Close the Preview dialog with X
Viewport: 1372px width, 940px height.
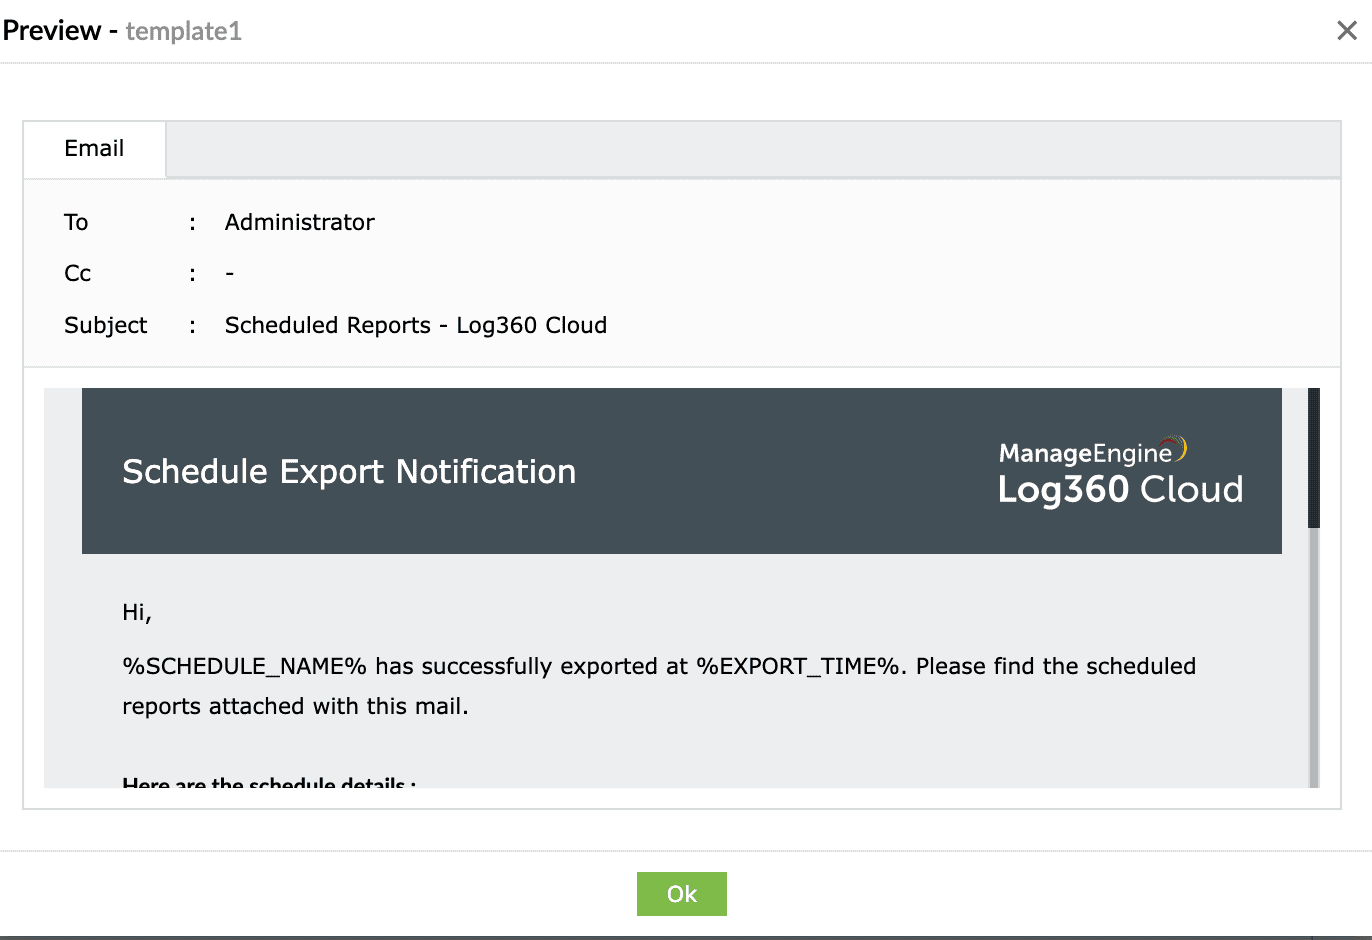pos(1347,31)
